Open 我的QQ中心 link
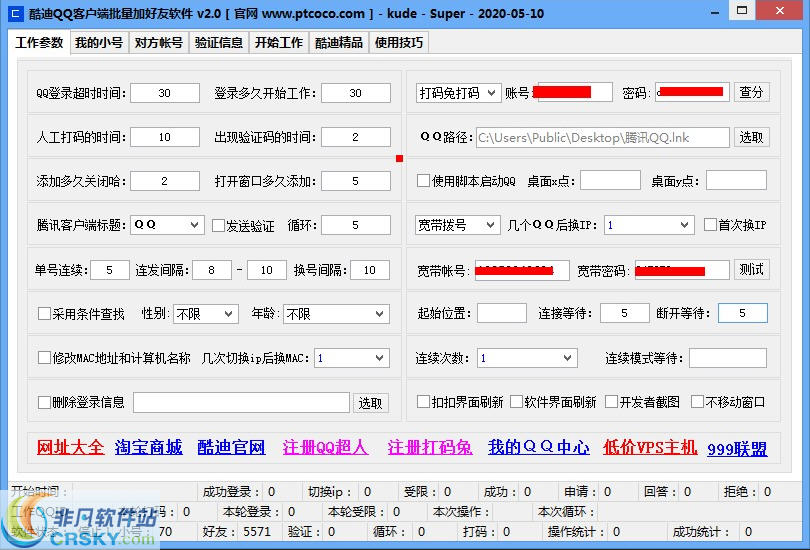 coord(539,447)
